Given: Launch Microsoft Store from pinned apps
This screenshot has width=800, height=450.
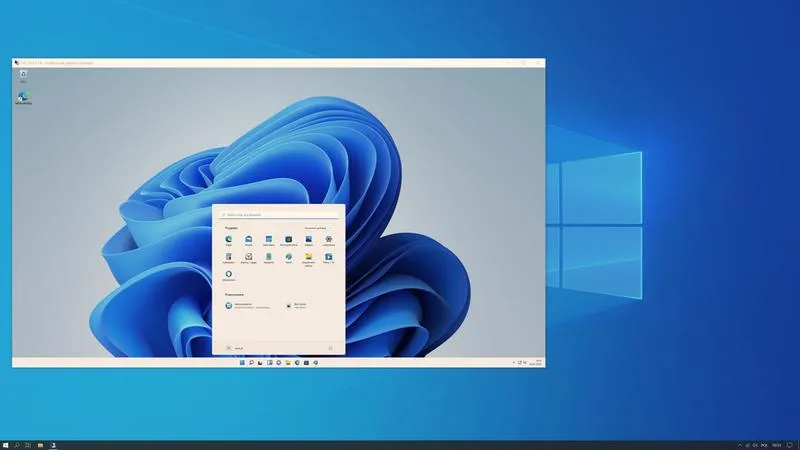Looking at the screenshot, I should 288,239.
